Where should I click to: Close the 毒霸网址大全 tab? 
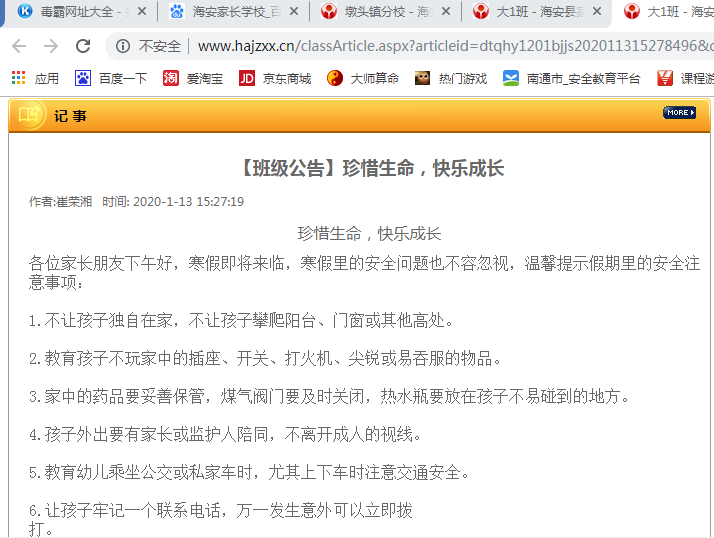tap(140, 13)
